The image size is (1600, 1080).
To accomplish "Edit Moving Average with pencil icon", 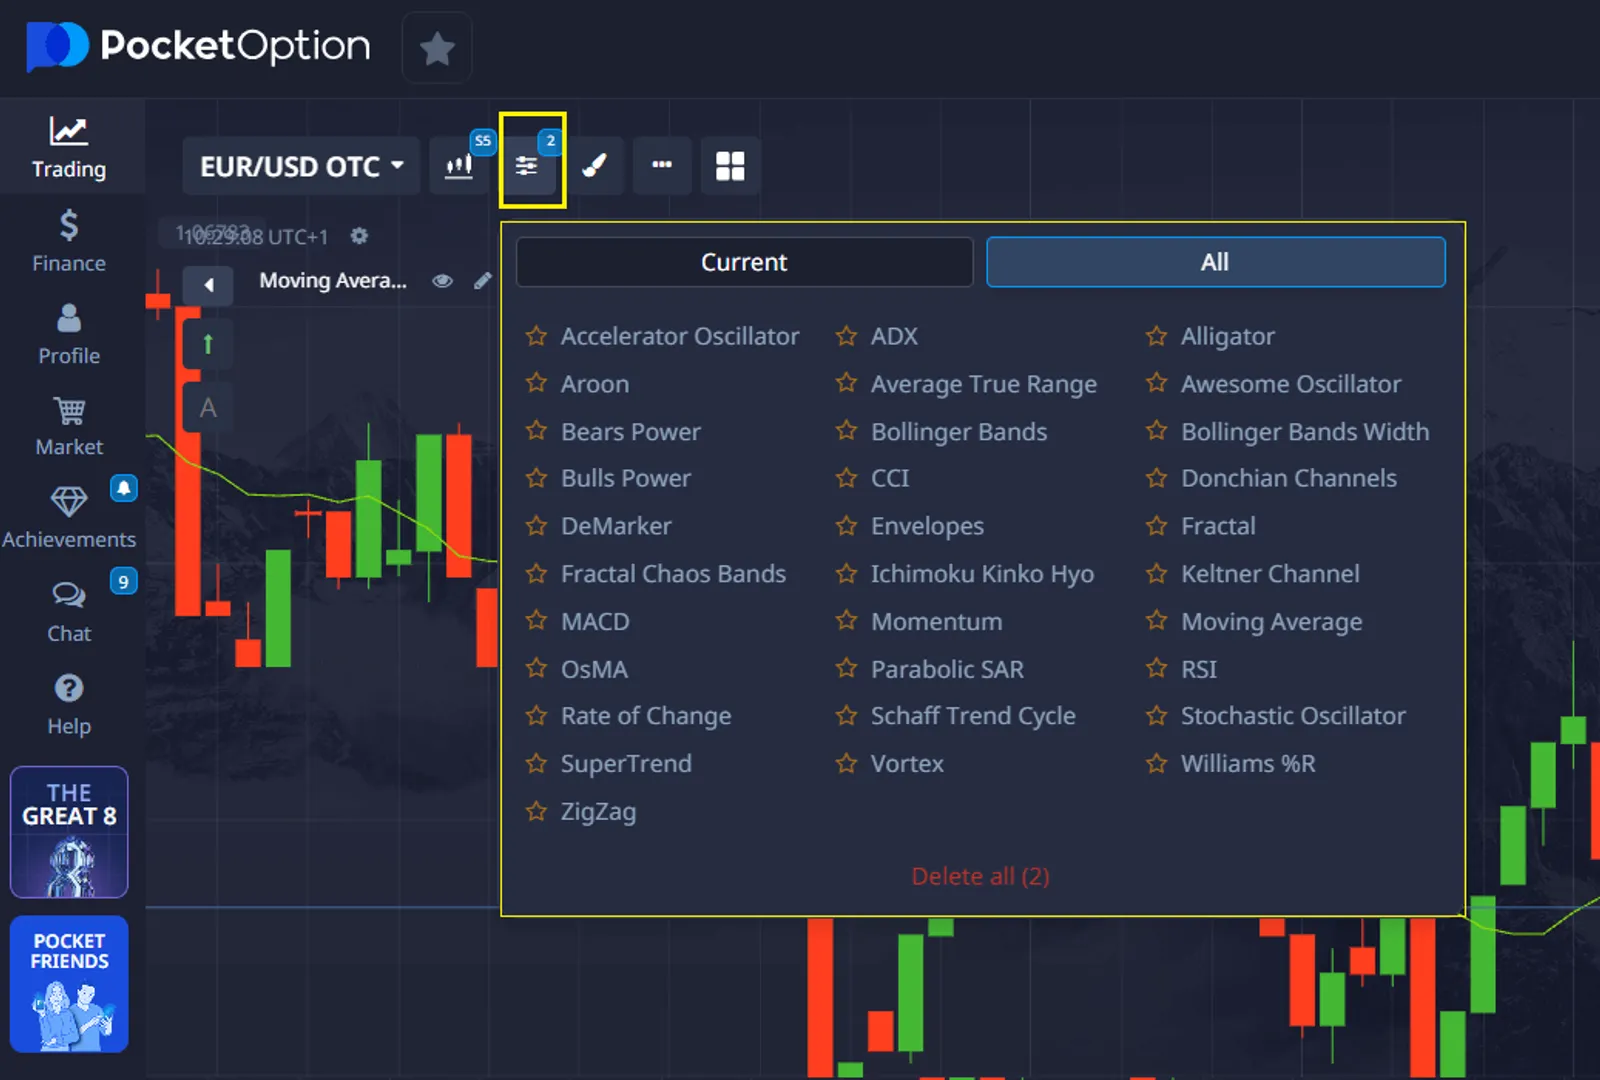I will point(483,281).
